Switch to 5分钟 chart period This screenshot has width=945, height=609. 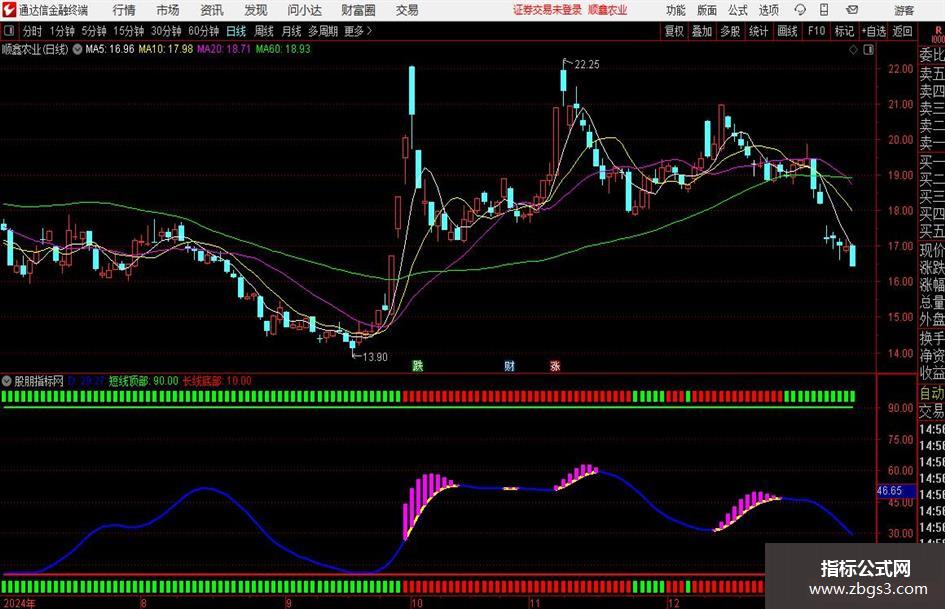point(94,31)
